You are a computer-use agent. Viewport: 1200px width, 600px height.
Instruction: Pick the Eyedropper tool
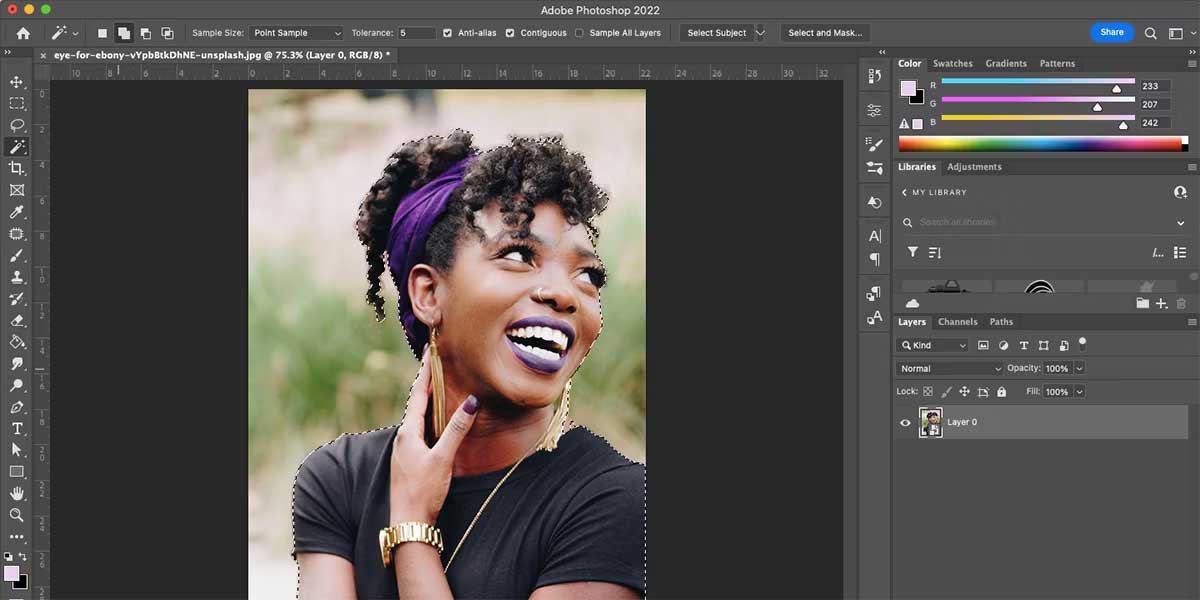click(x=17, y=212)
